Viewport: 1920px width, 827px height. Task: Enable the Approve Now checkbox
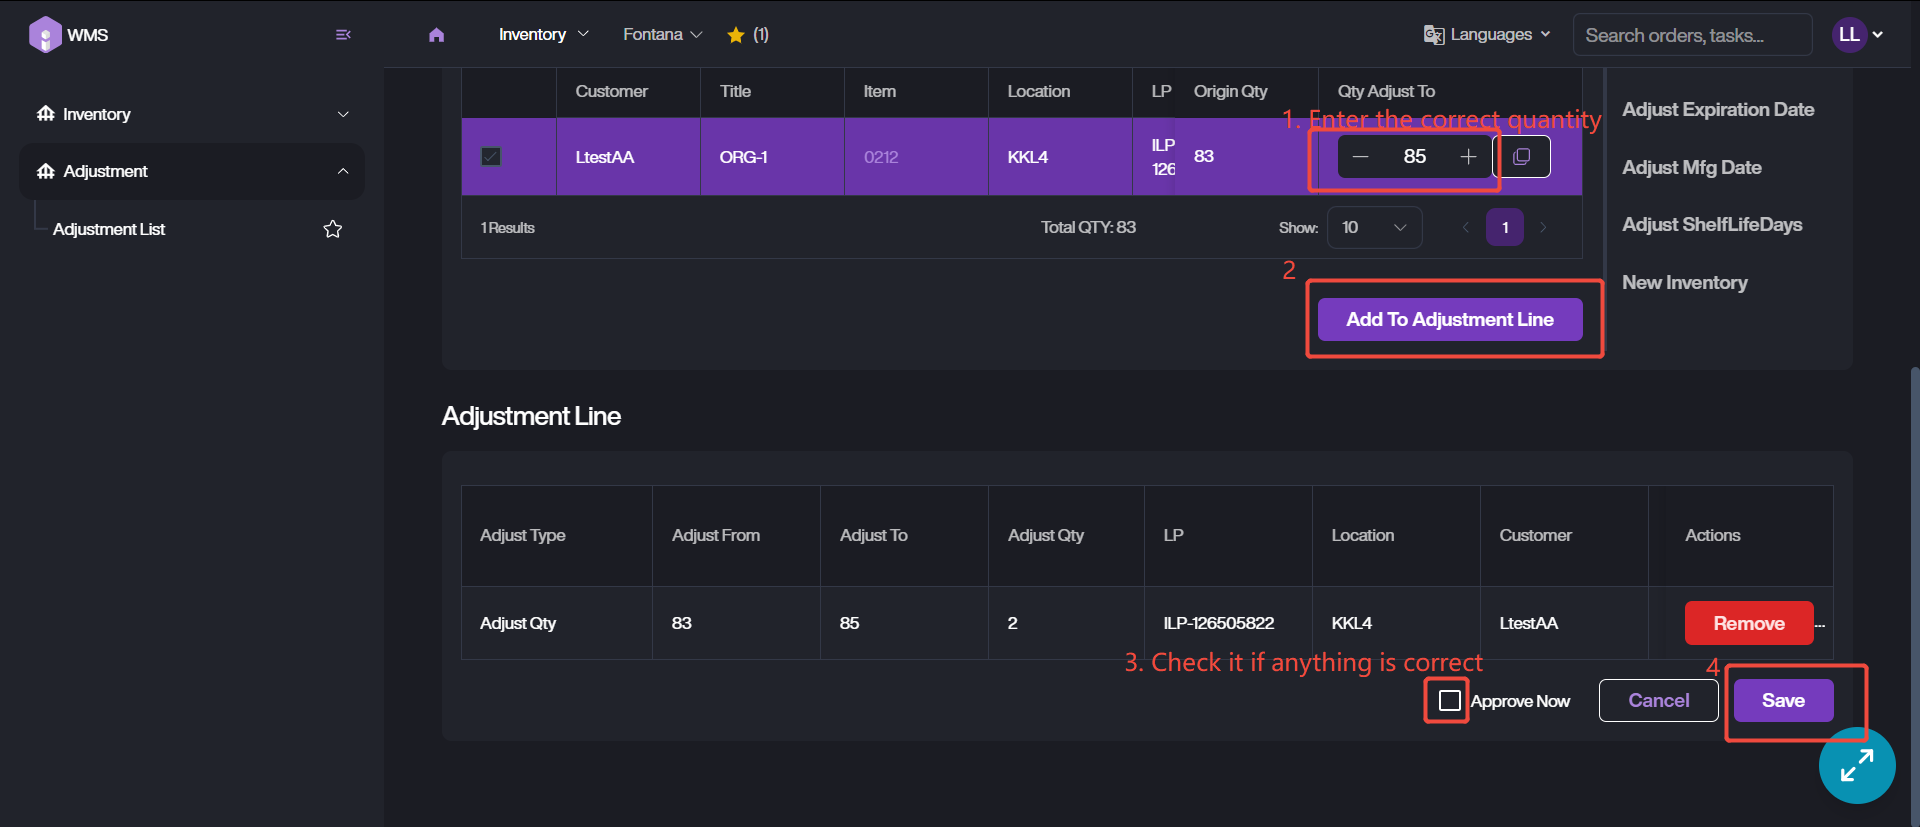click(x=1449, y=700)
